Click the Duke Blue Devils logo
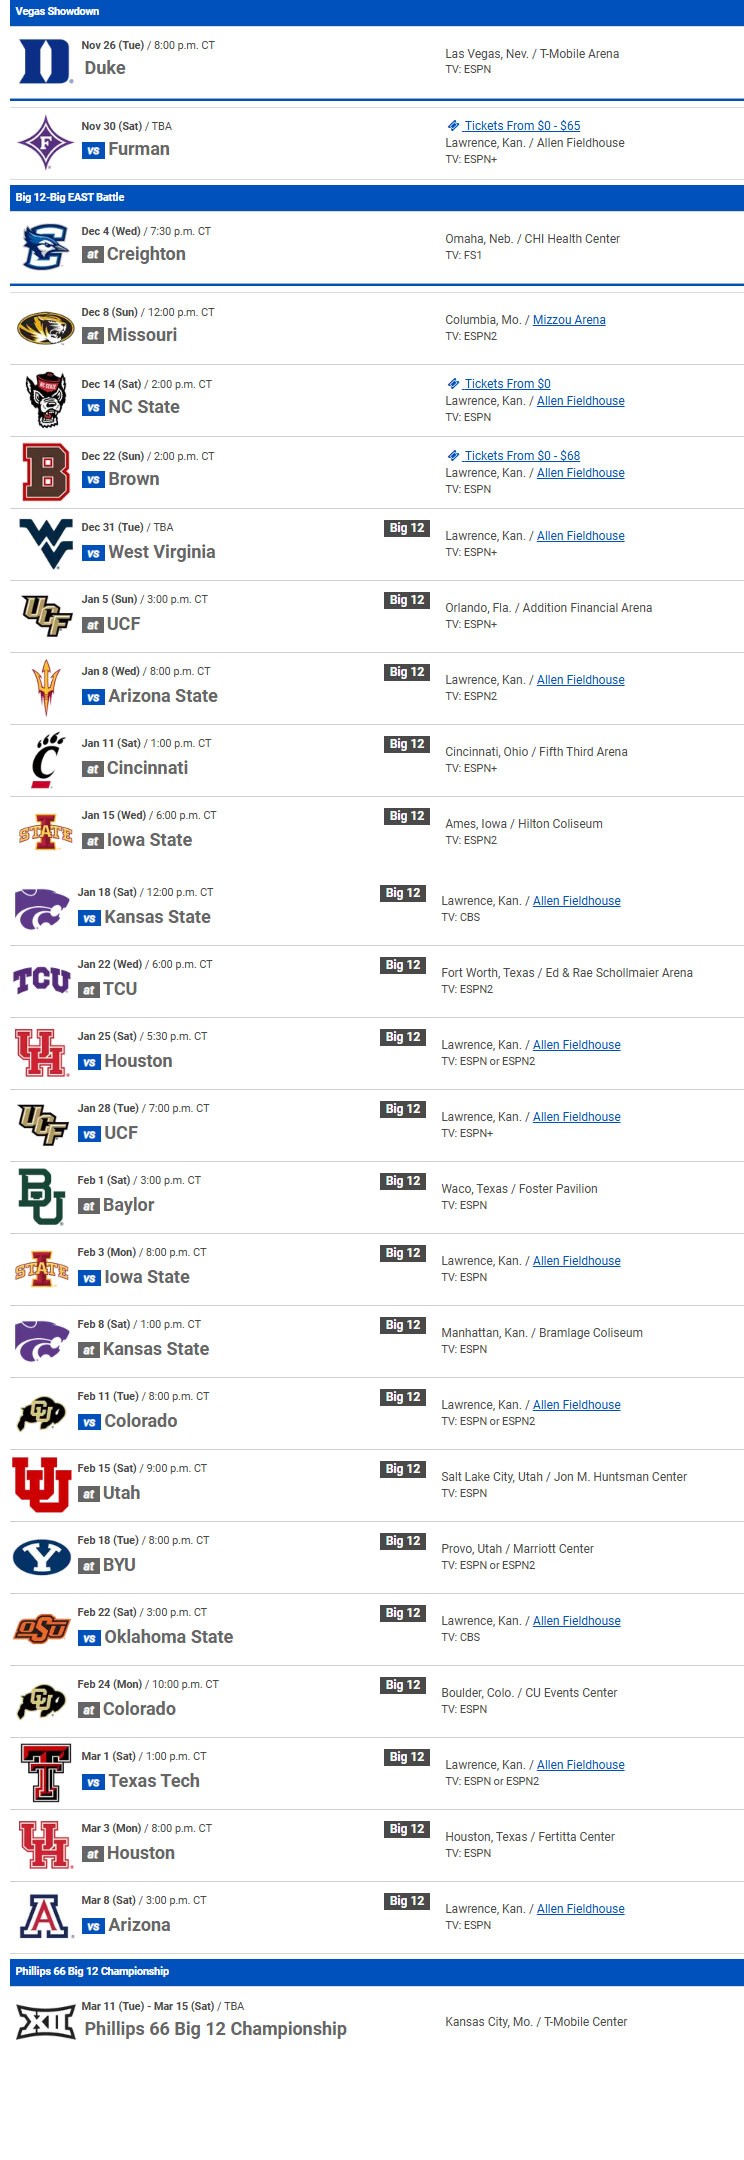 click(x=46, y=61)
